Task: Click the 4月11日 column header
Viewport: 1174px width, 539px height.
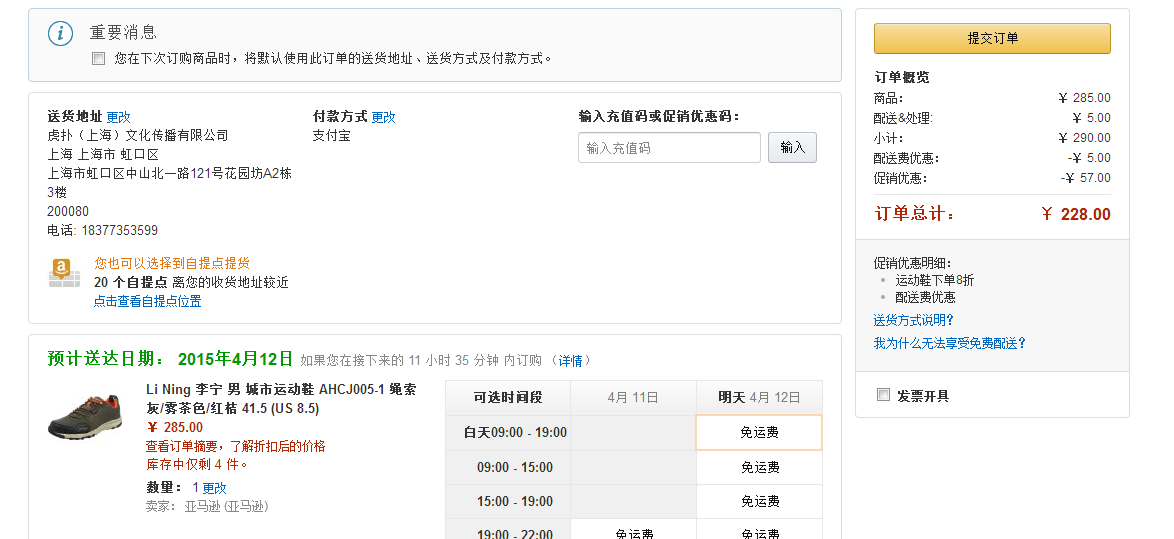Action: 633,398
